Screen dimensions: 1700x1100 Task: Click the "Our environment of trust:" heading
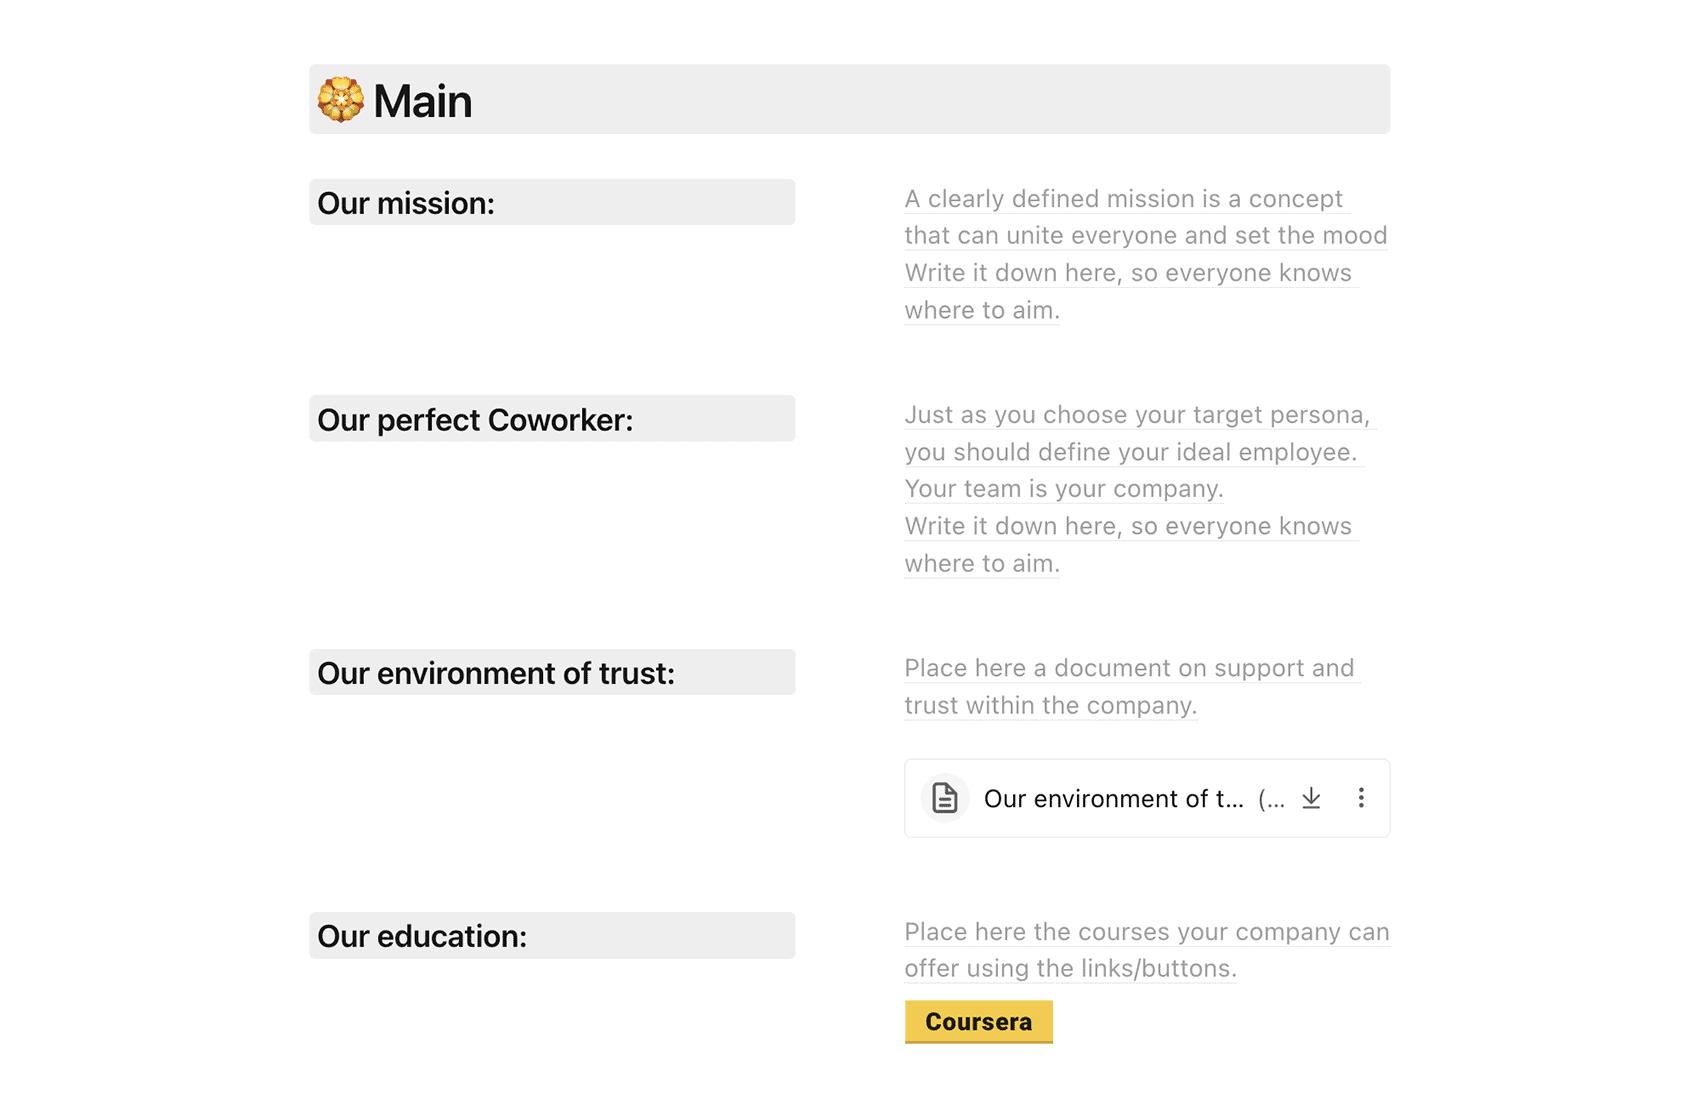point(496,673)
